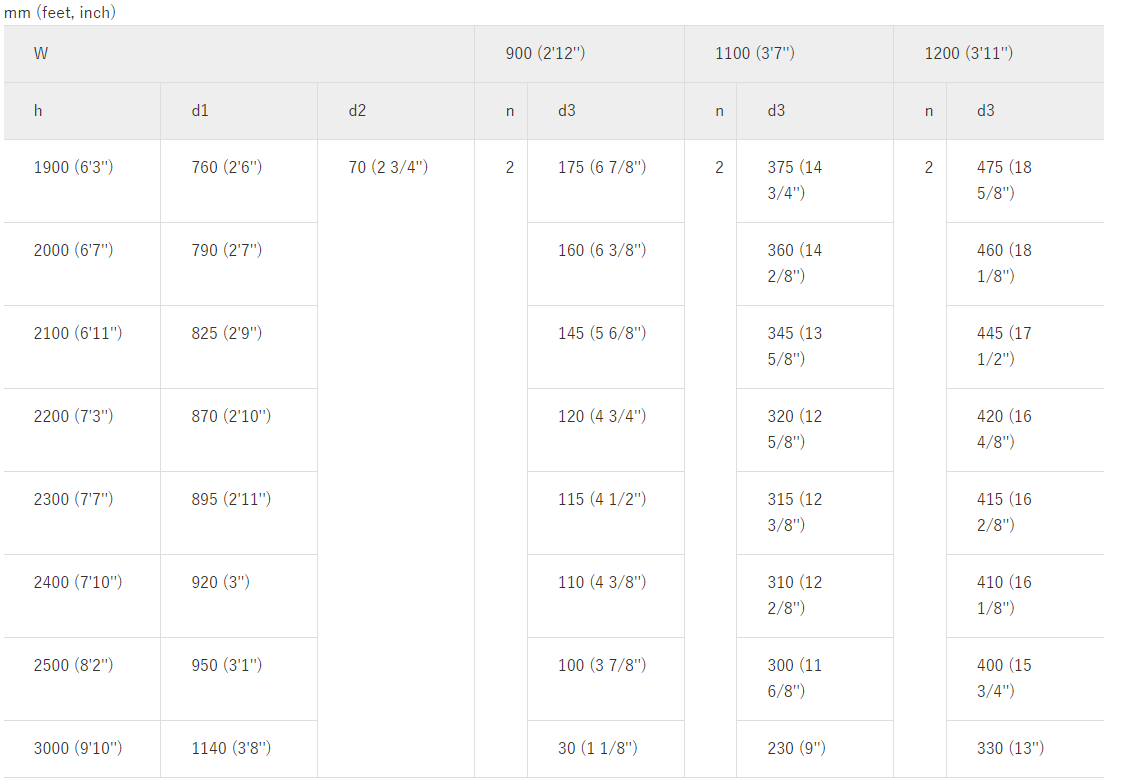Select the 900 (2'12'') width column header

point(545,54)
